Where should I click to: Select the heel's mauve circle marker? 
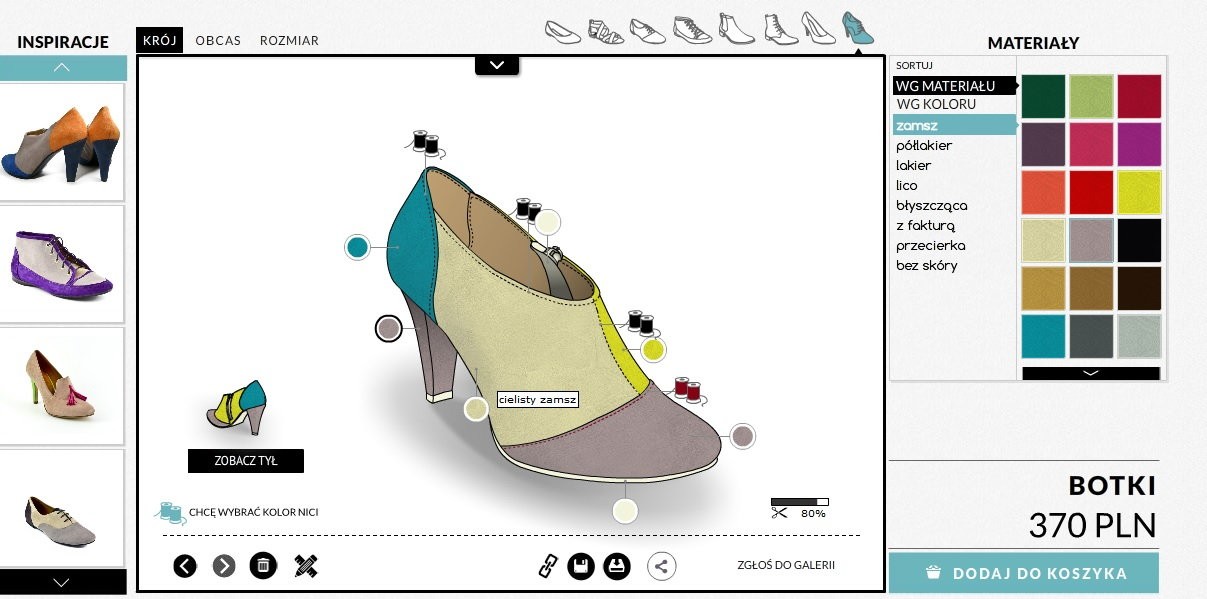pyautogui.click(x=388, y=328)
